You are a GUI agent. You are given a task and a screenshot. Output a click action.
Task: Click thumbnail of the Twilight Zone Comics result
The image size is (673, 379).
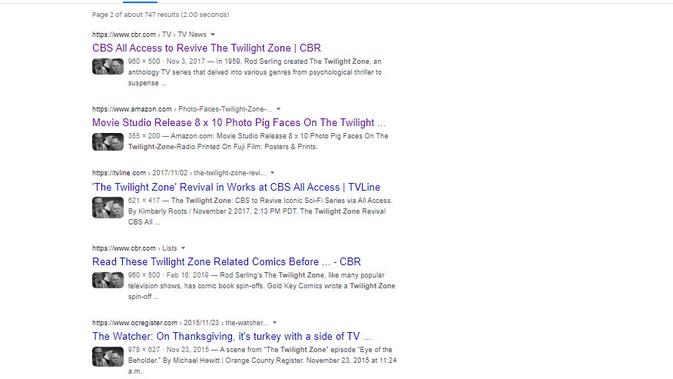click(108, 280)
